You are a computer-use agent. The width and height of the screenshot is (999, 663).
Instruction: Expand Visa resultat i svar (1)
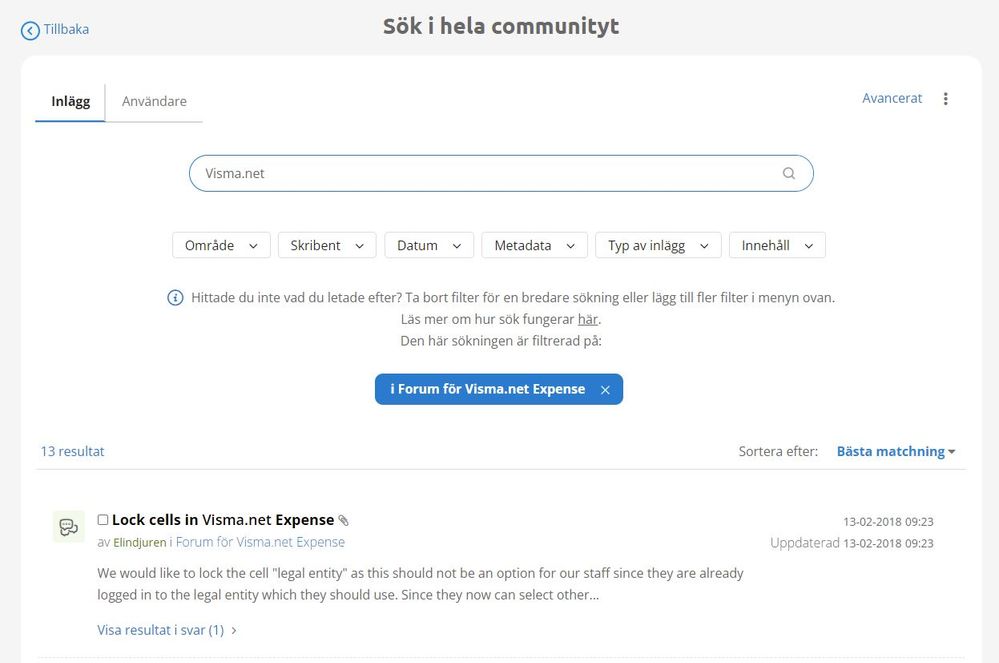pyautogui.click(x=167, y=630)
